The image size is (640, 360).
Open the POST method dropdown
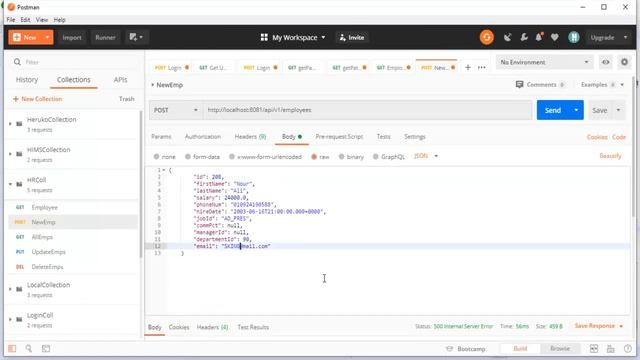point(176,110)
